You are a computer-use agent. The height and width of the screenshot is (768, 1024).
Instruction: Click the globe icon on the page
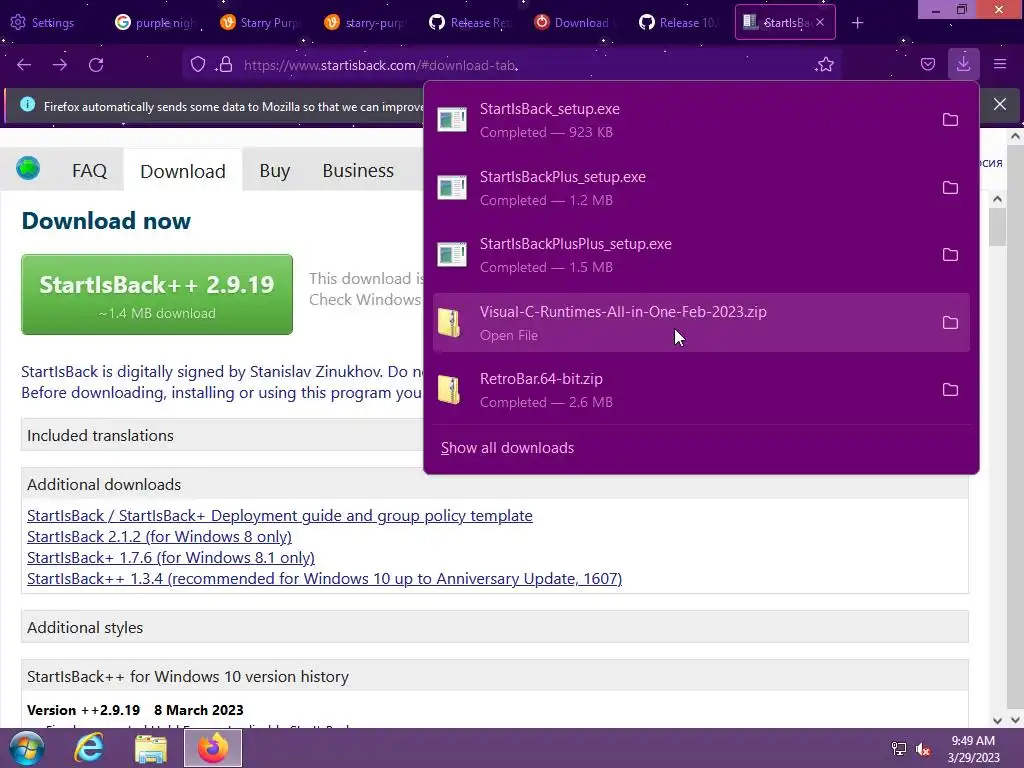pos(28,168)
